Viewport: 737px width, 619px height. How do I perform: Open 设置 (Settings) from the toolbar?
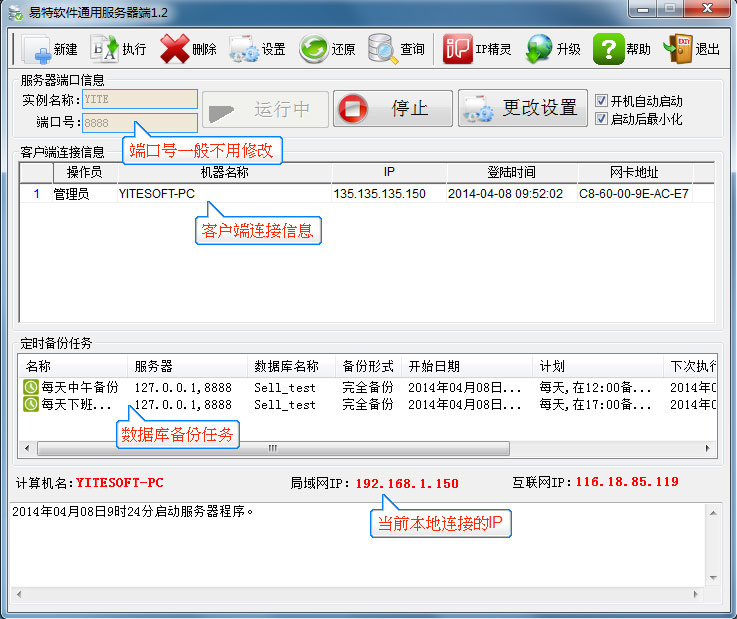click(244, 49)
